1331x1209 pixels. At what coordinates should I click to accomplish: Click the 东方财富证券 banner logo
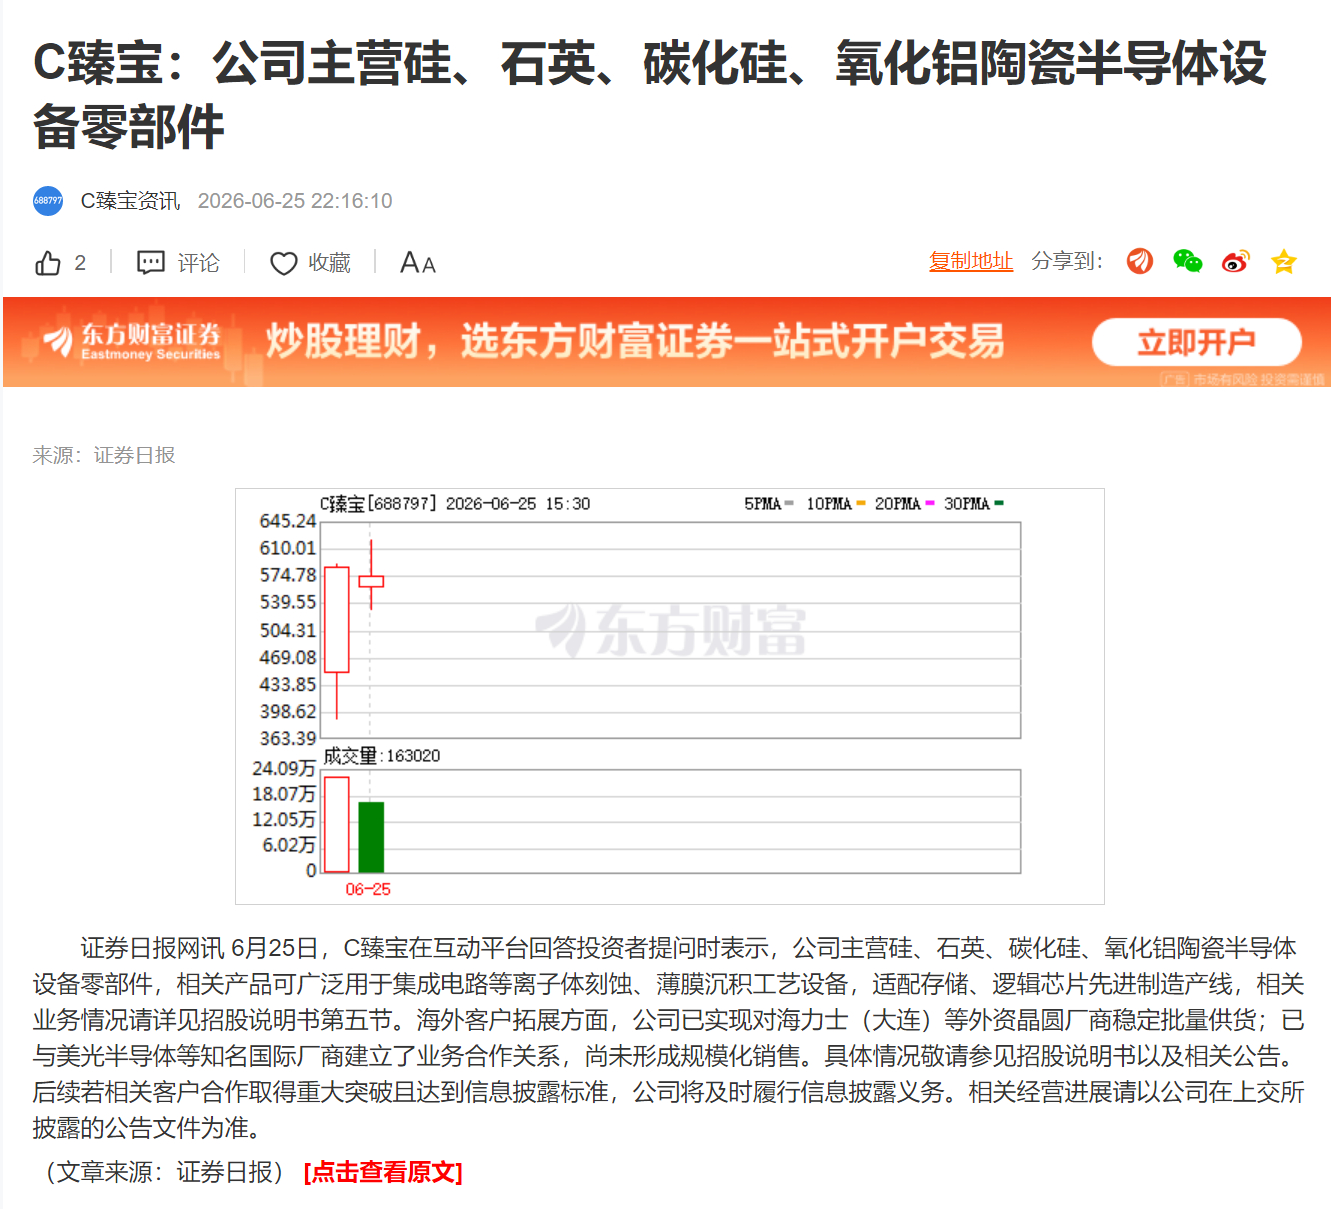tap(132, 341)
